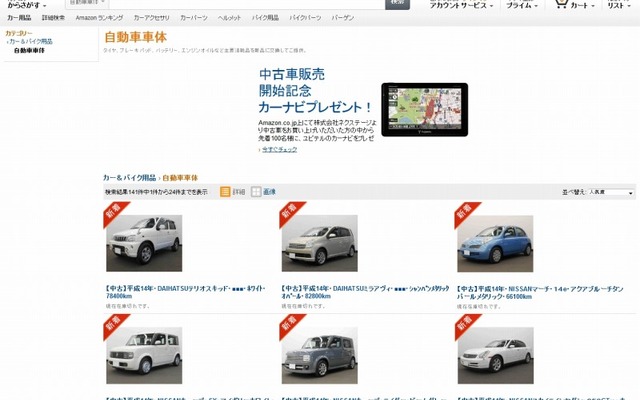Open the car navigation device promo image

(x=424, y=109)
